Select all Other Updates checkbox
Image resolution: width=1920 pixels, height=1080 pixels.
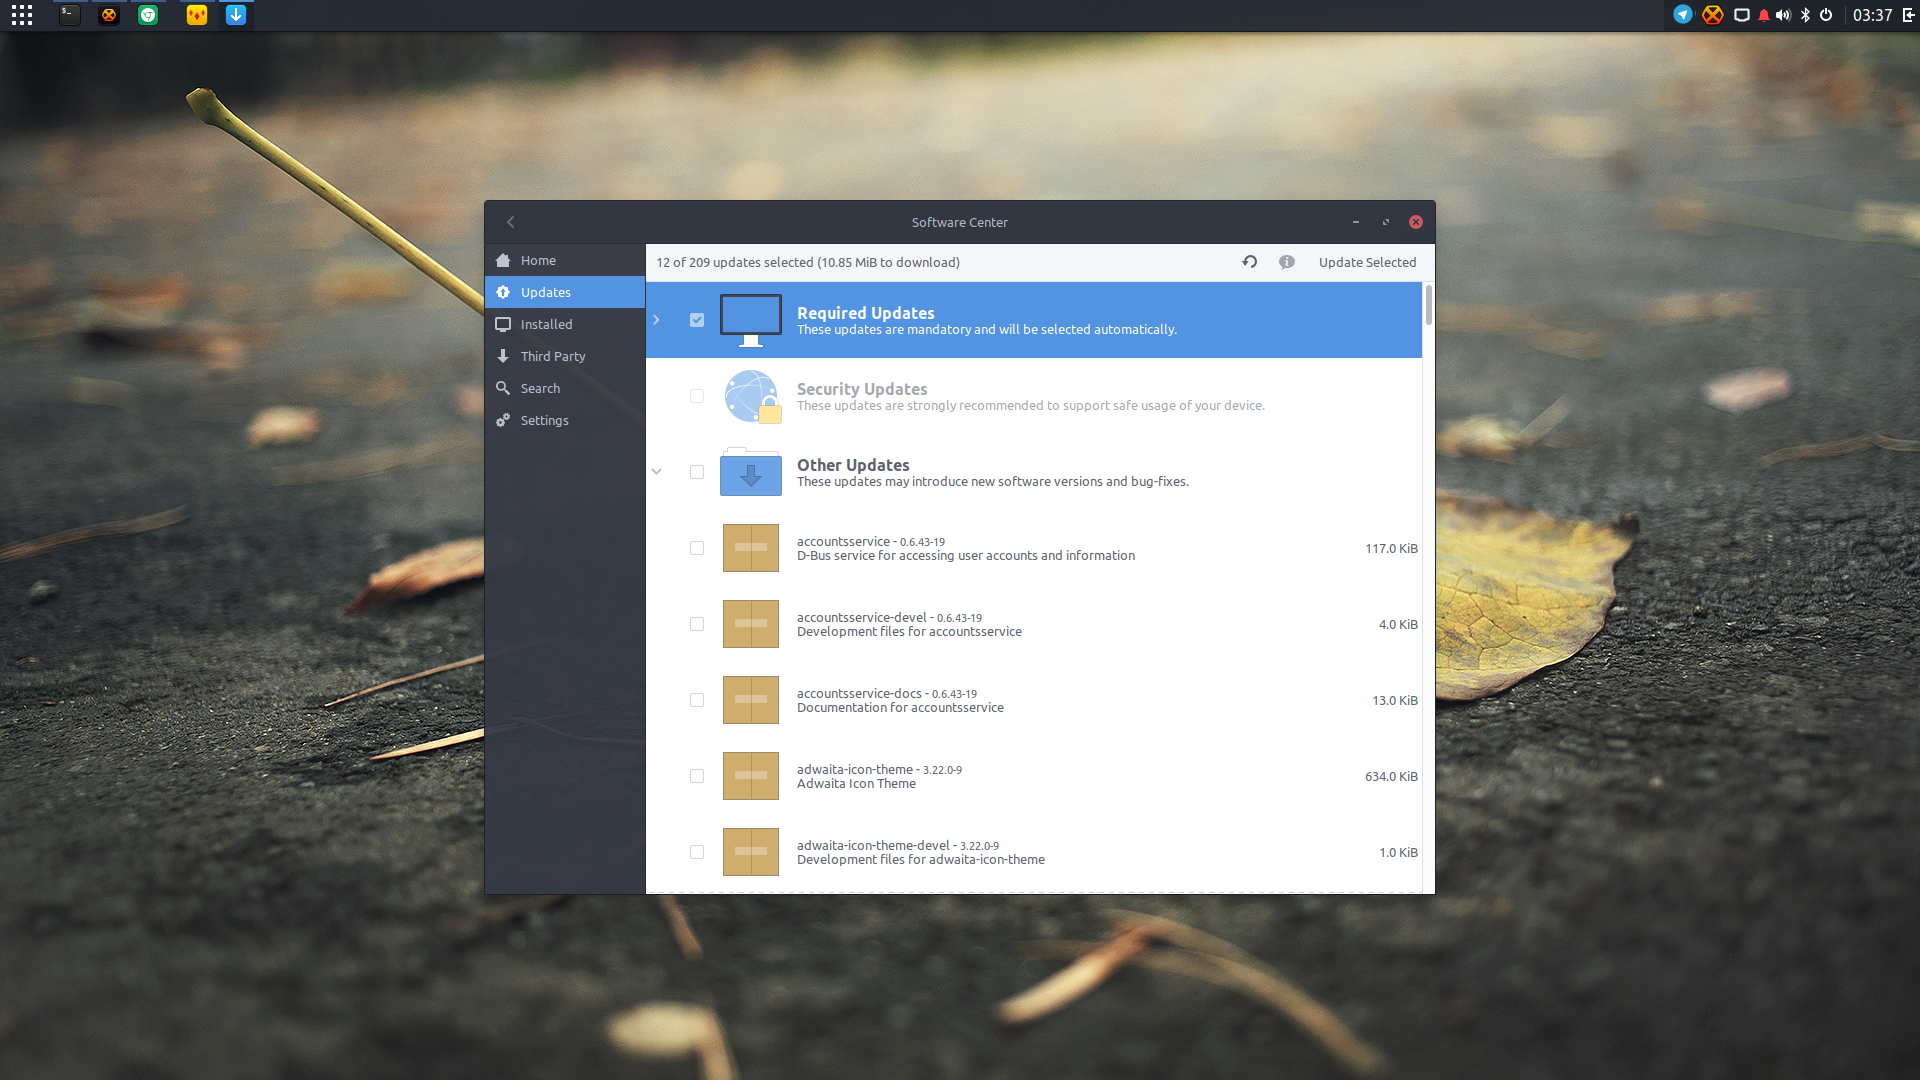coord(697,472)
